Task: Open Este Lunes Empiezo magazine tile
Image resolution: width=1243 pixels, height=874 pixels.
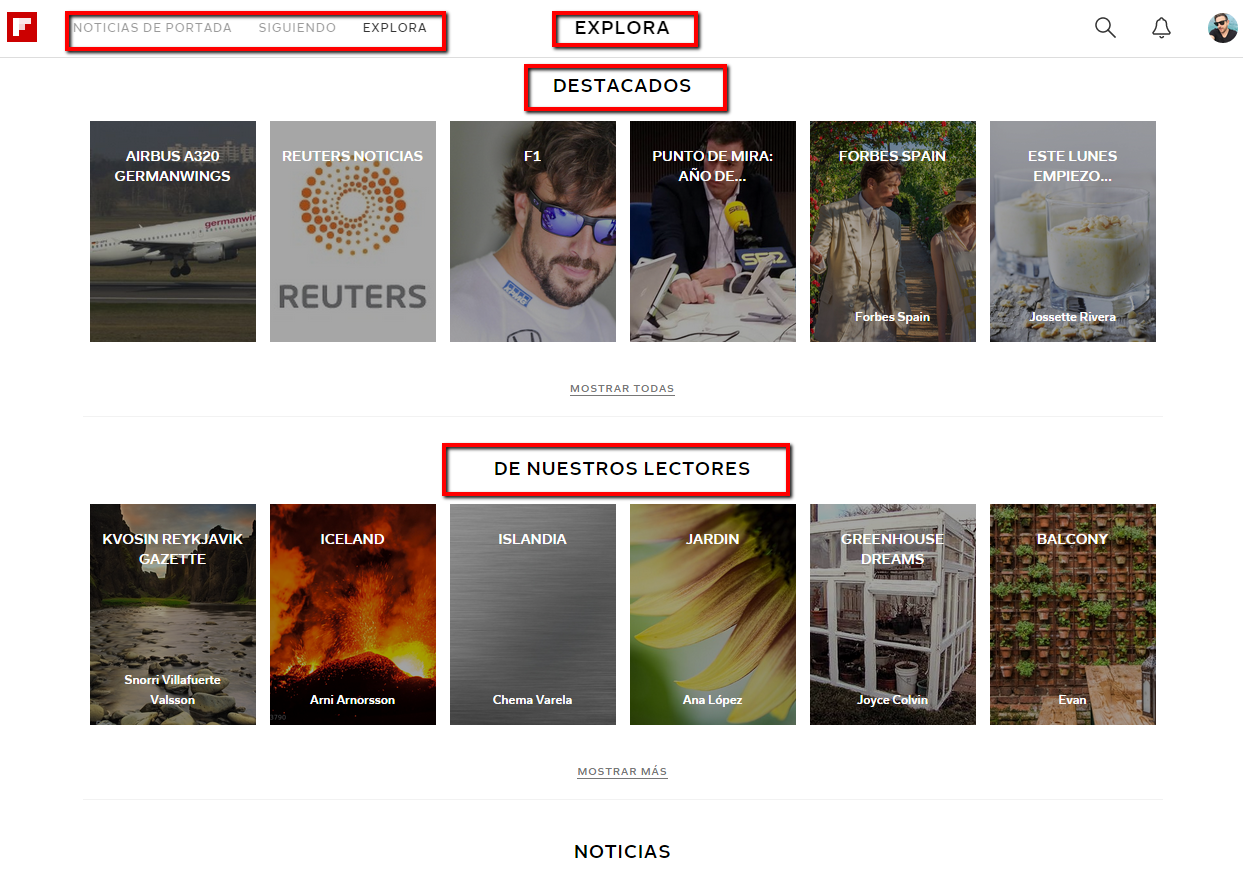Action: [1073, 232]
